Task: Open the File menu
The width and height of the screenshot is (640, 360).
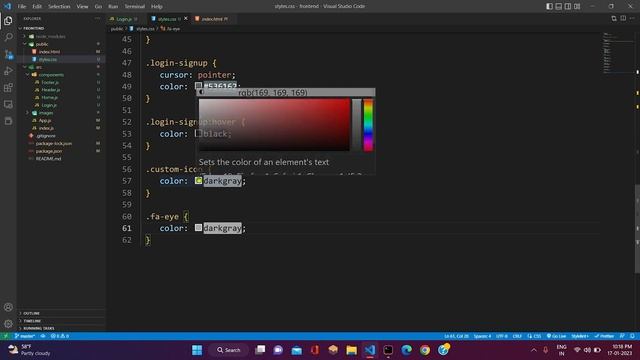Action: pyautogui.click(x=22, y=6)
